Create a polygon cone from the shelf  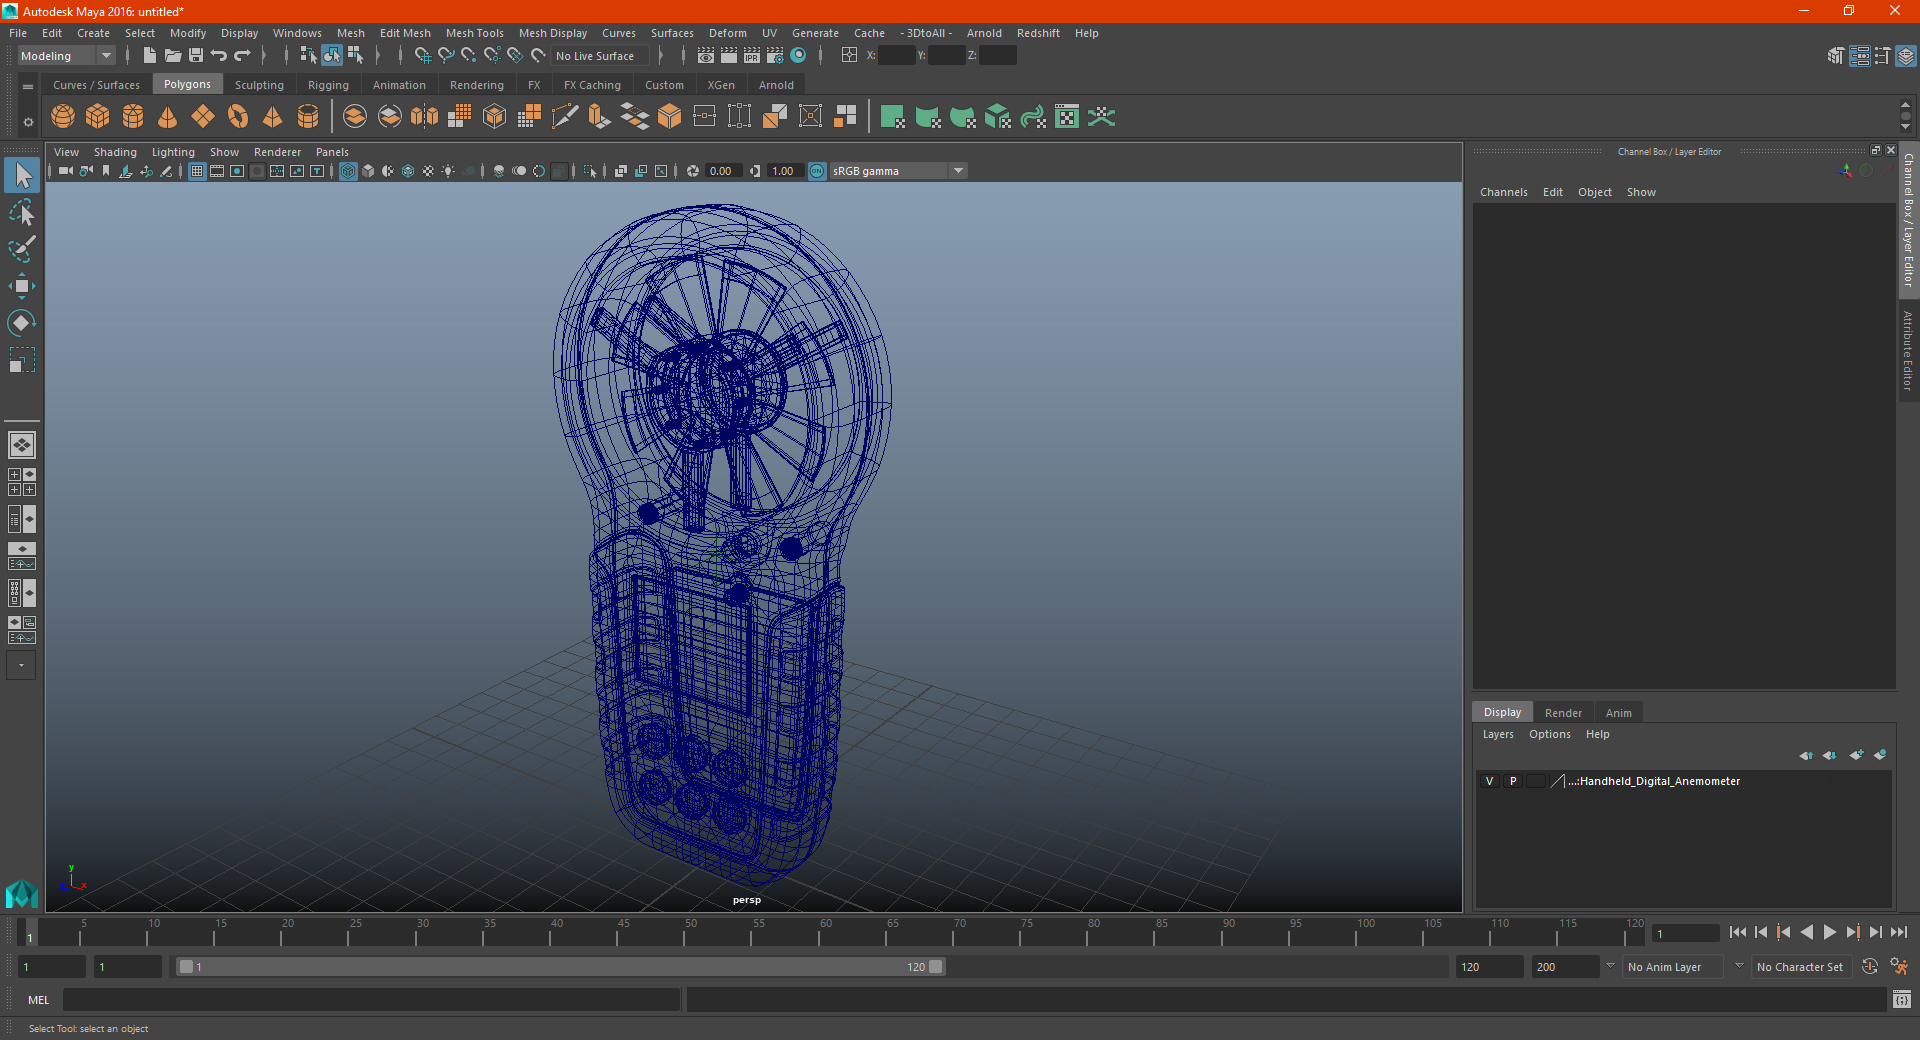pos(168,117)
